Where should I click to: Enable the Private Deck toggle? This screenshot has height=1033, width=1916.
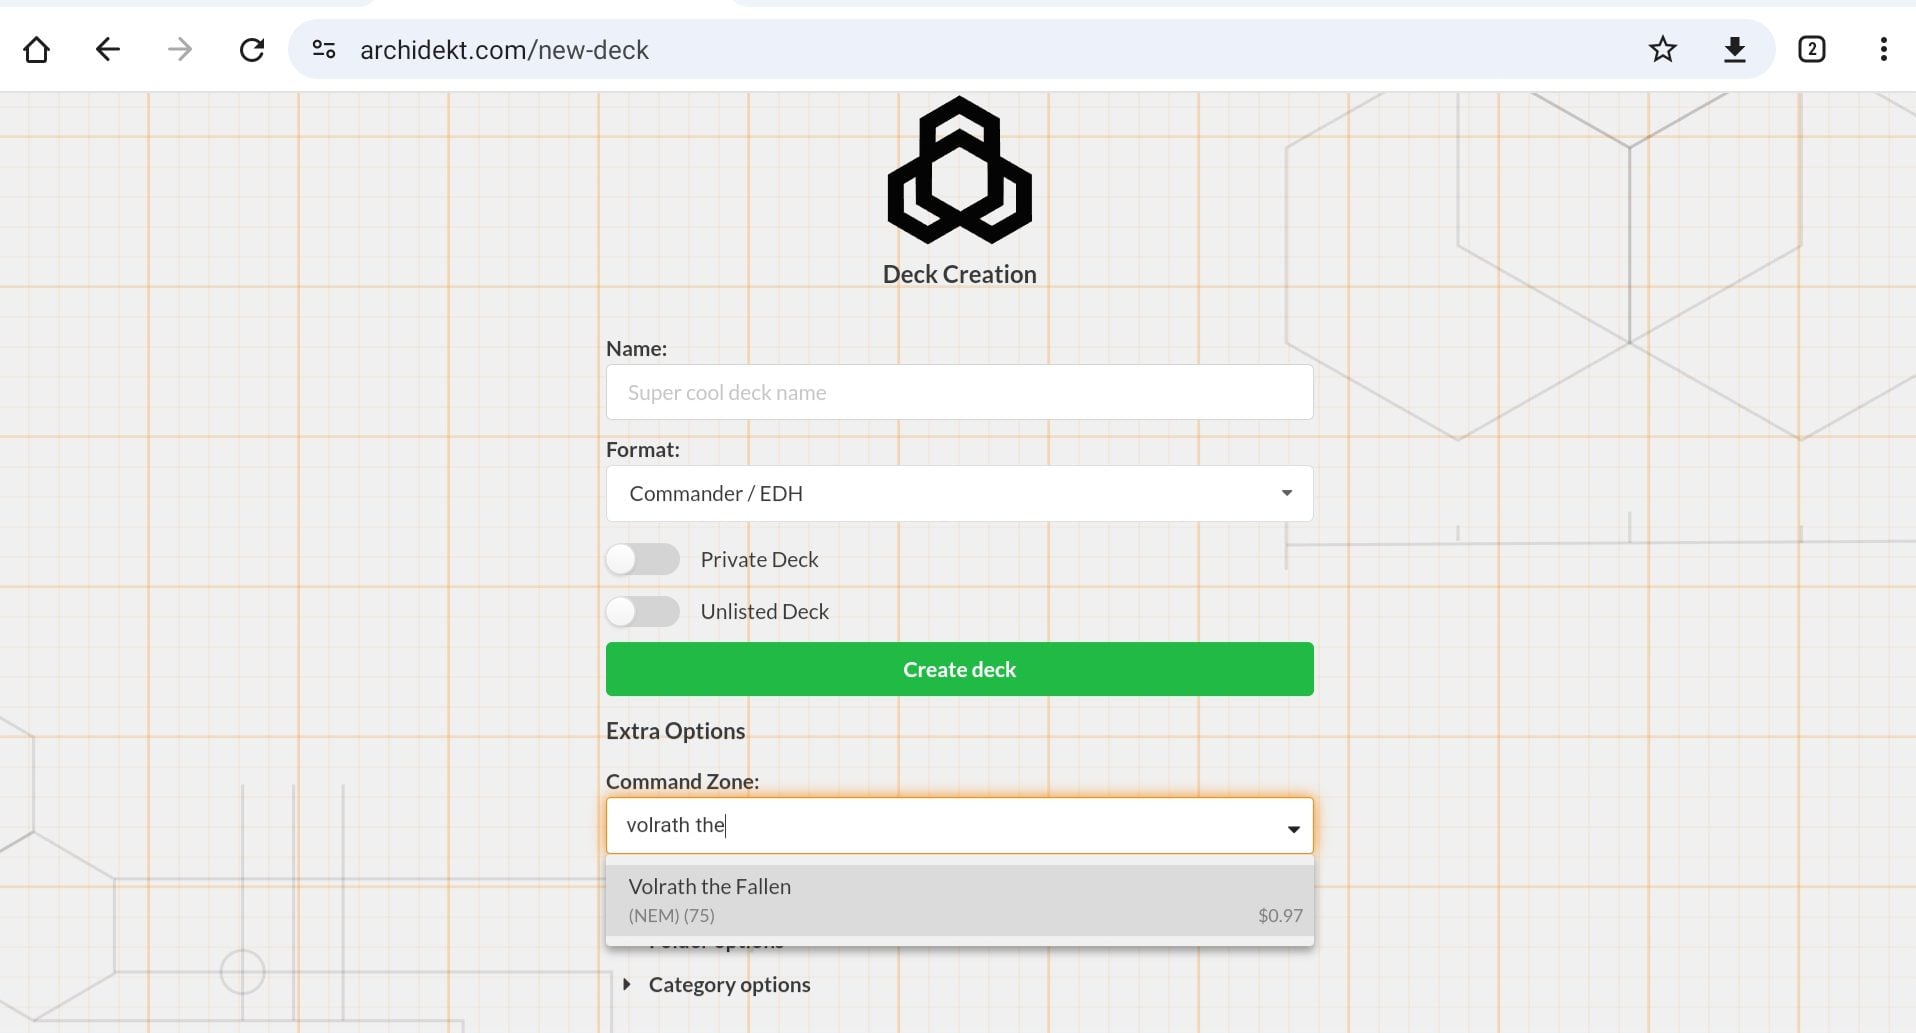click(x=642, y=559)
